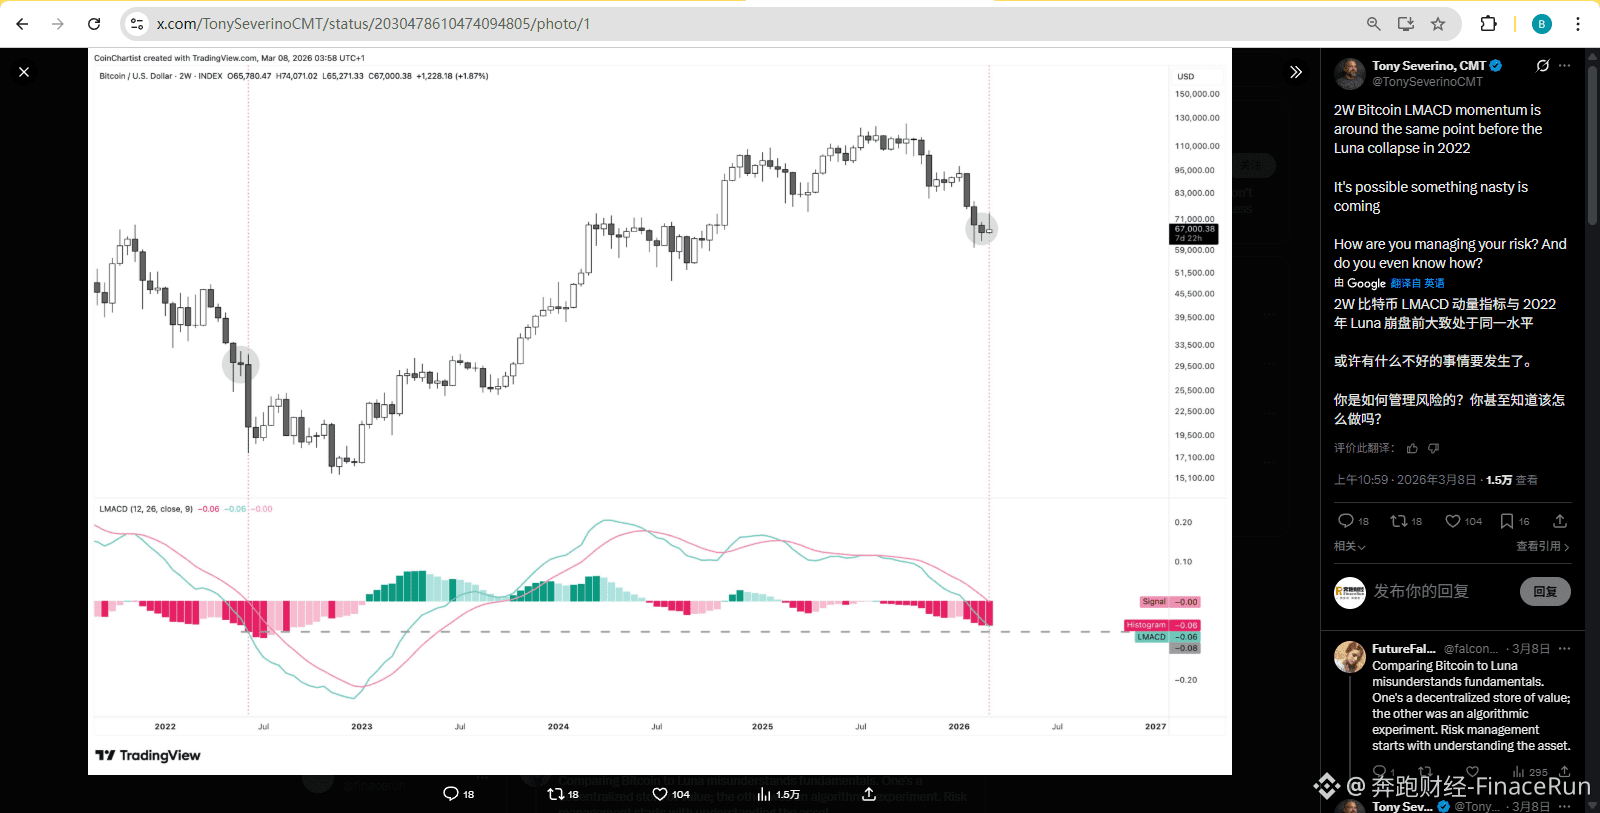Image resolution: width=1600 pixels, height=813 pixels.
Task: Reload the current page
Action: [94, 24]
